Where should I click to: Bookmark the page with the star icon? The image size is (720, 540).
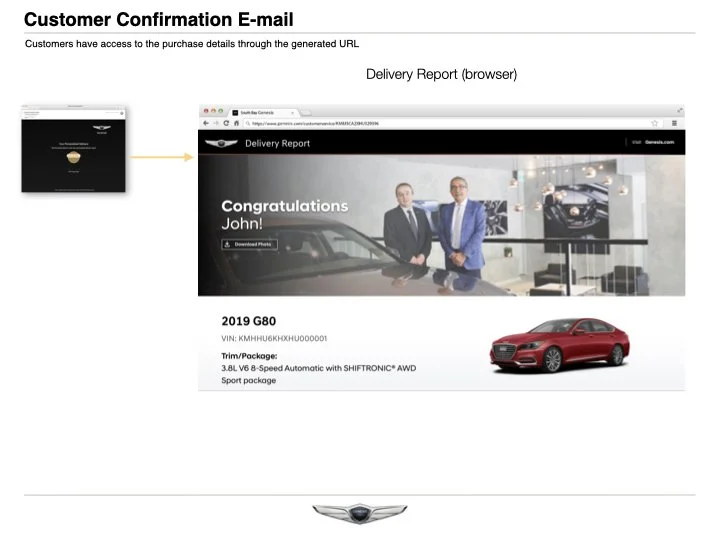[x=654, y=123]
